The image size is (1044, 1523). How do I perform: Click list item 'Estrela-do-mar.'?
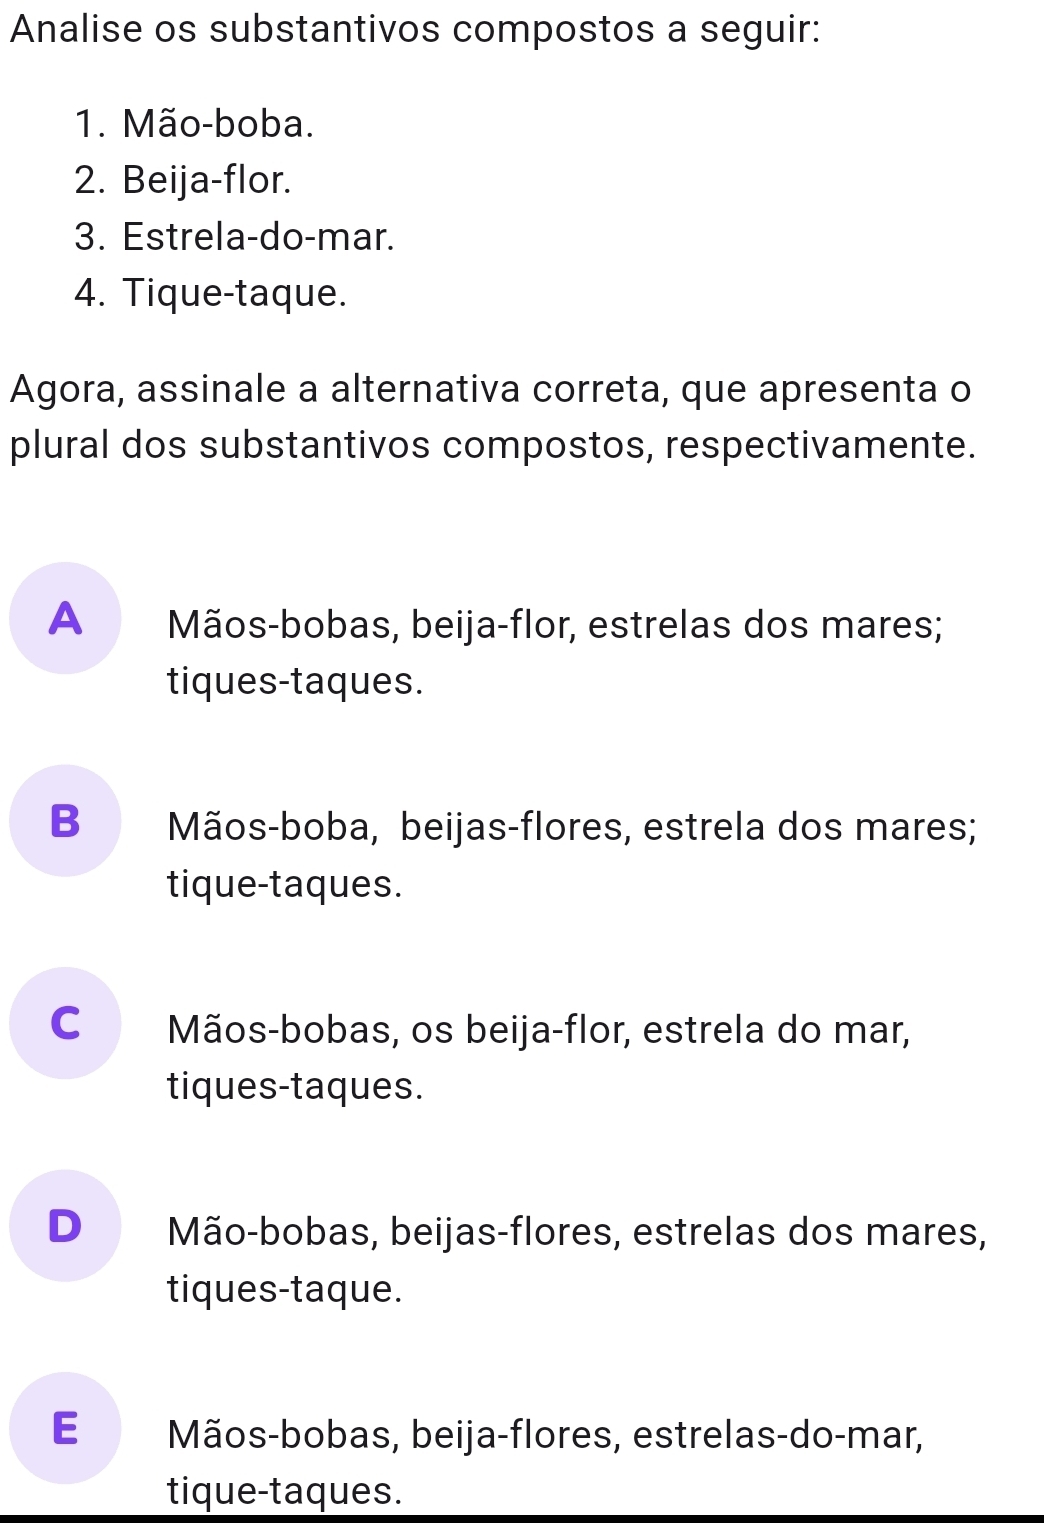[258, 237]
